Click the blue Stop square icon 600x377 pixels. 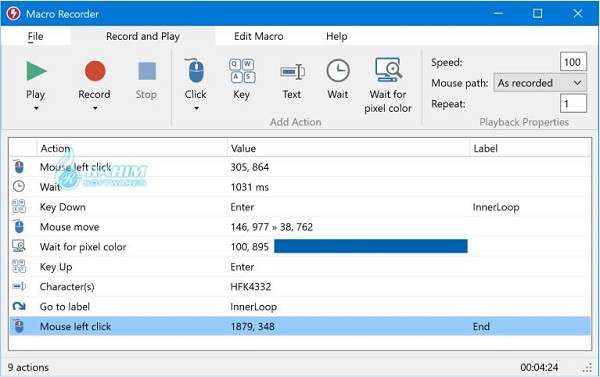point(147,71)
